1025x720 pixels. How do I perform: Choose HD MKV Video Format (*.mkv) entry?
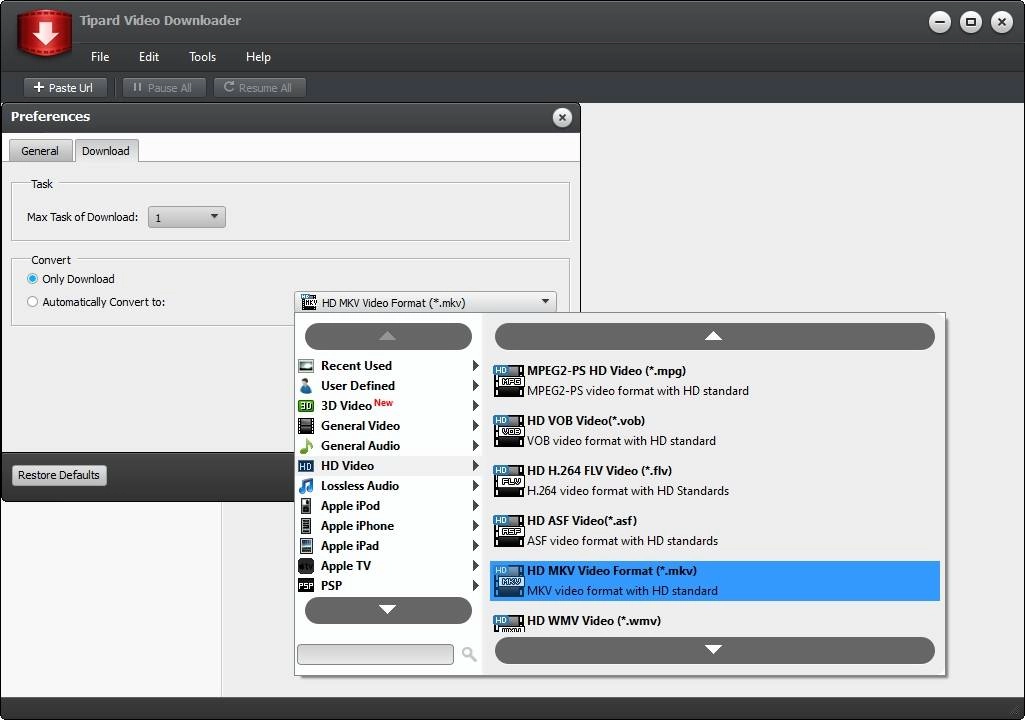[714, 581]
